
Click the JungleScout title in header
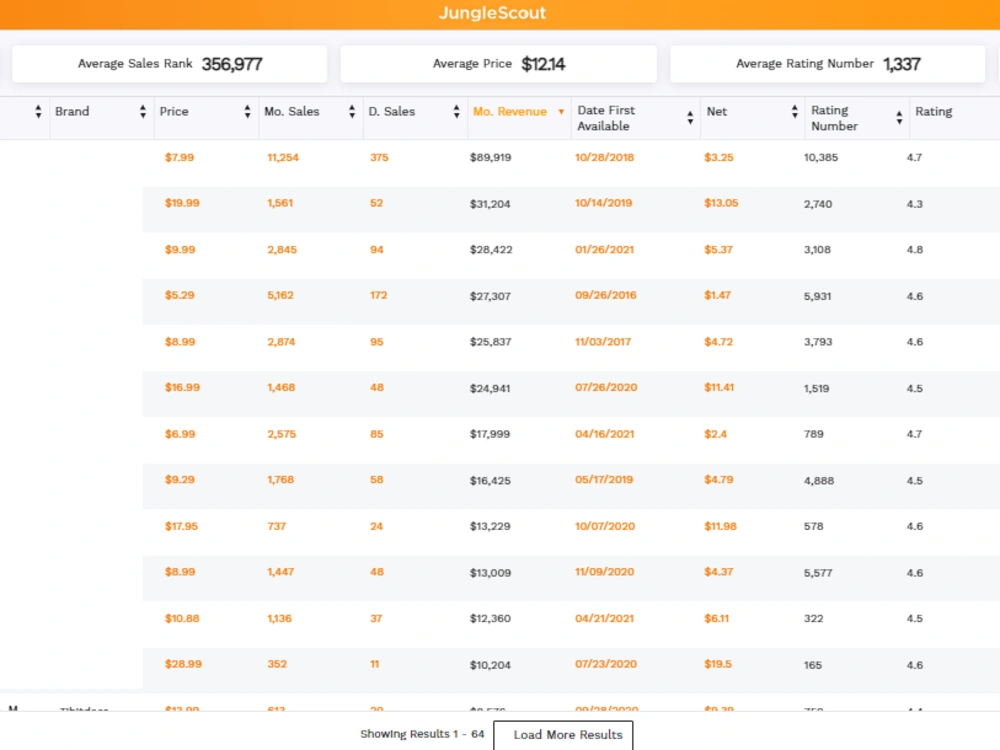point(492,13)
